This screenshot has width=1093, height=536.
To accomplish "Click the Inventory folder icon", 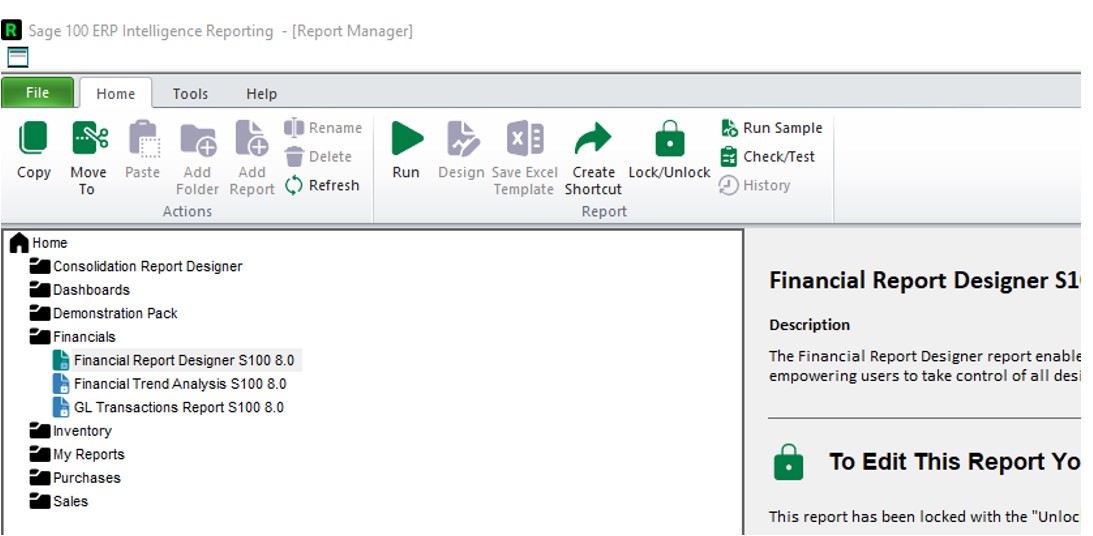I will point(40,431).
